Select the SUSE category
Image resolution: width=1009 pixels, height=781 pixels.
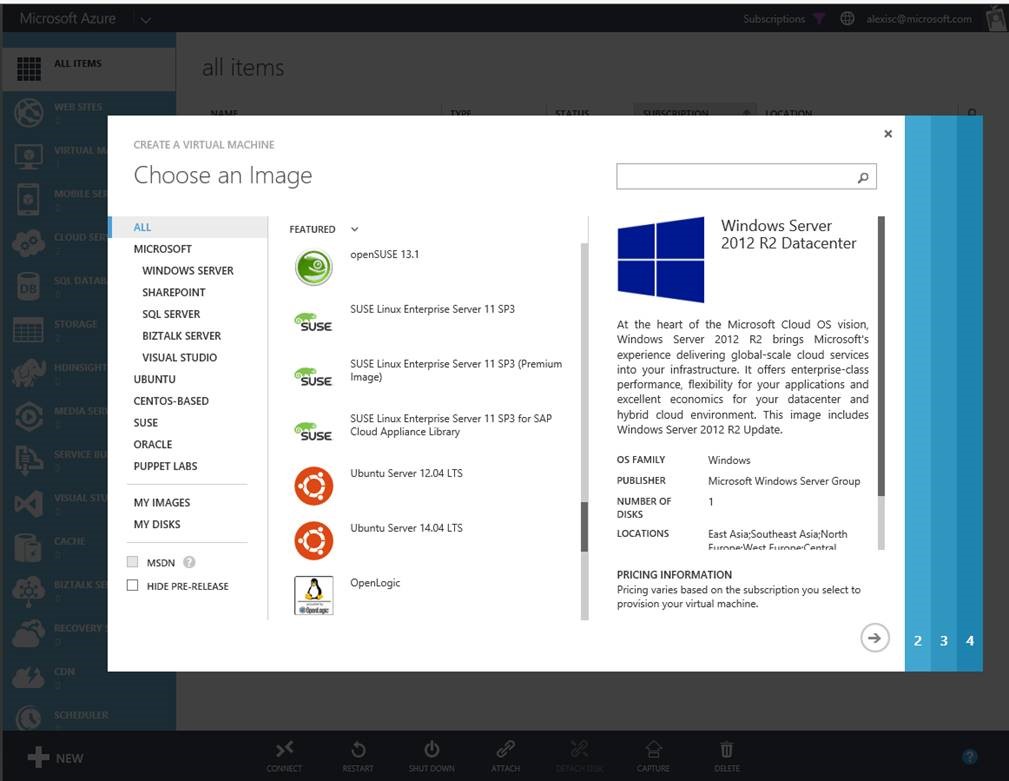tap(145, 423)
